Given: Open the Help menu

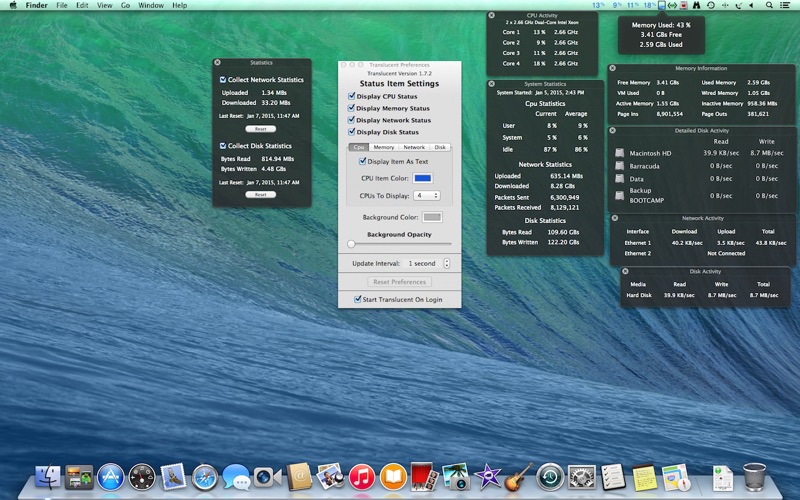Looking at the screenshot, I should click(180, 5).
